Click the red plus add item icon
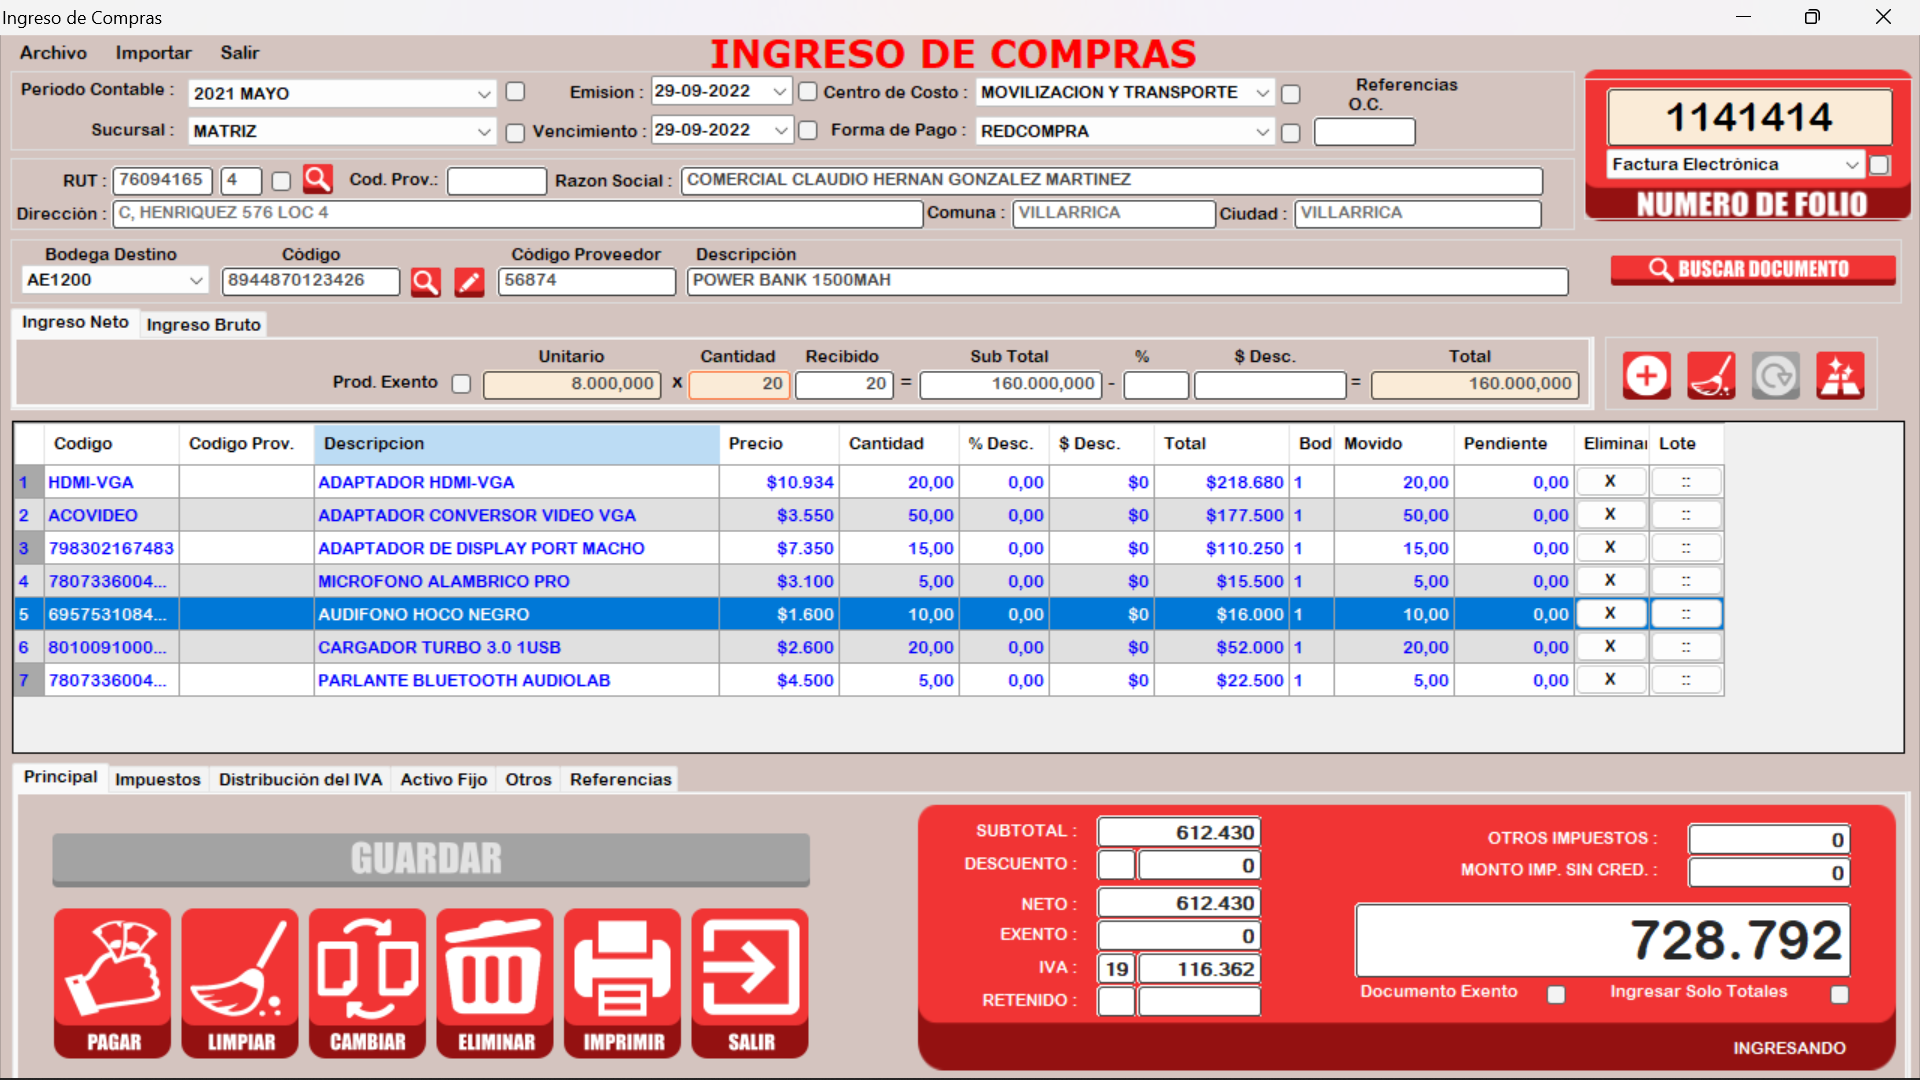The height and width of the screenshot is (1080, 1920). tap(1646, 376)
